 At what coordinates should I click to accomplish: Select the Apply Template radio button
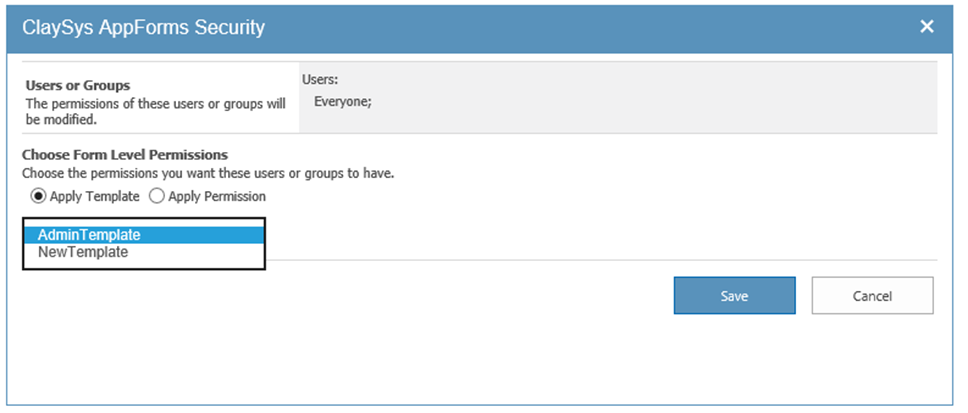pyautogui.click(x=39, y=196)
